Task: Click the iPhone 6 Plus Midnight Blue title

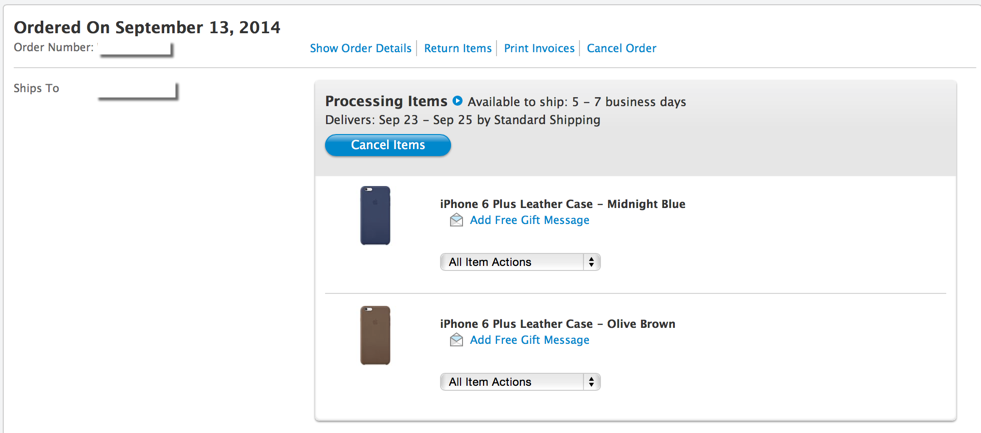Action: pos(562,204)
